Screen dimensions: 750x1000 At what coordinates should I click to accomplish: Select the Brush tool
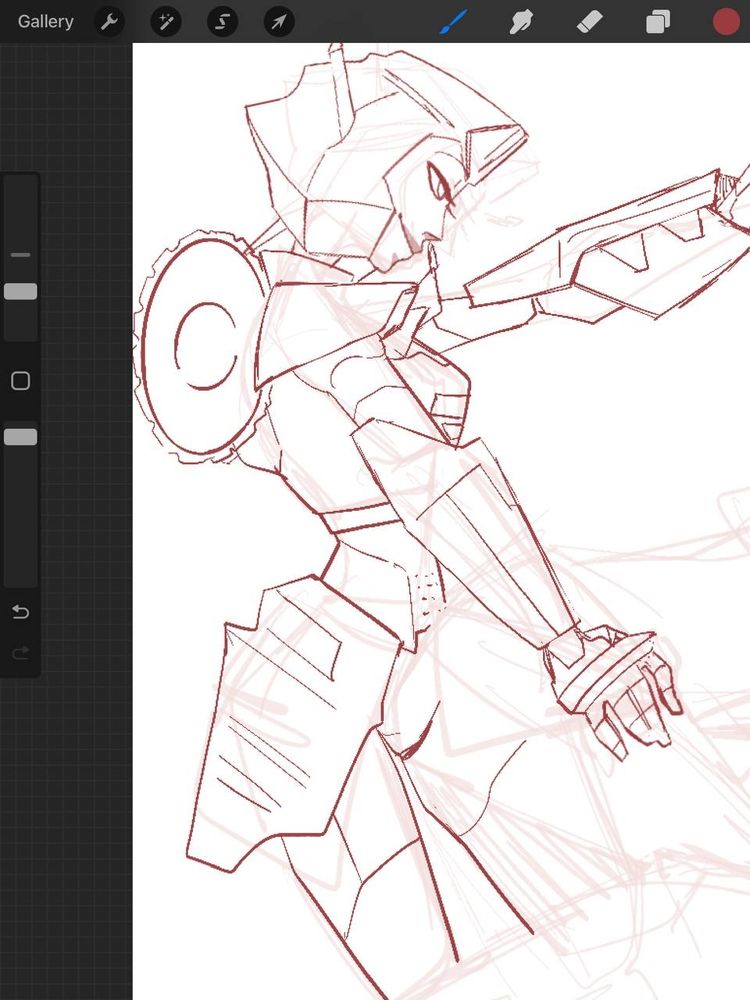pyautogui.click(x=453, y=22)
